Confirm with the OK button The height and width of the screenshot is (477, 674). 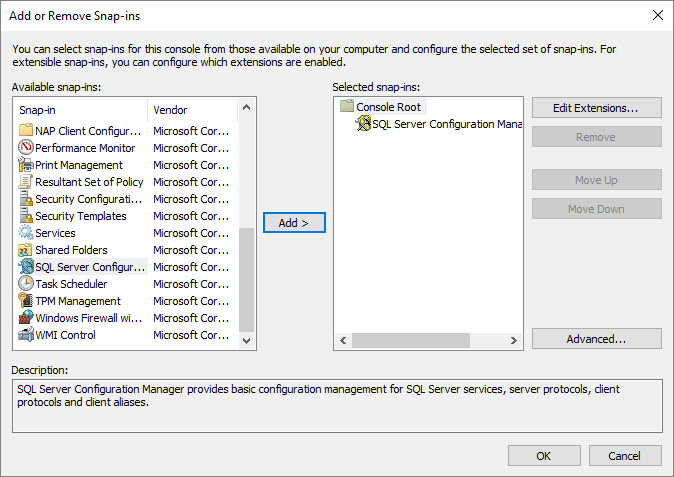coord(544,456)
